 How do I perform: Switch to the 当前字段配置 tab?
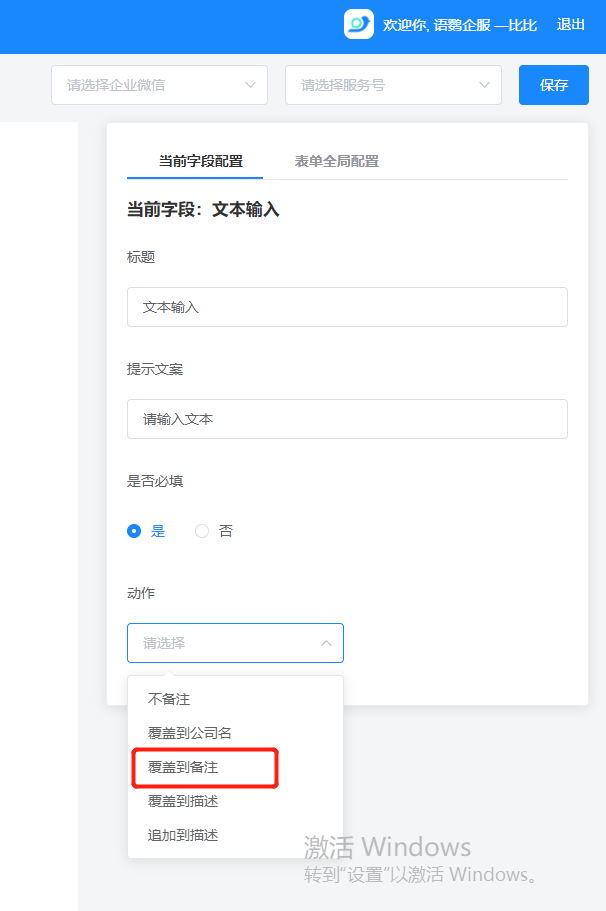point(200,161)
